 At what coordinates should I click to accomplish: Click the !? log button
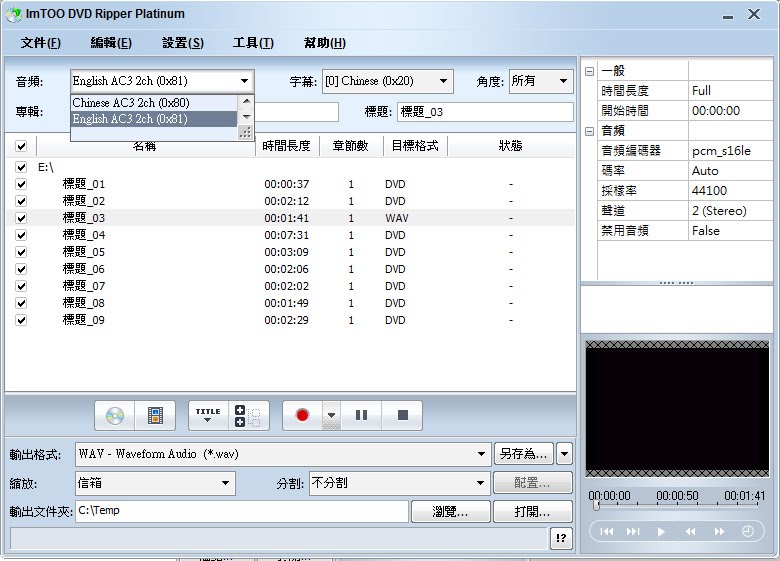click(x=561, y=538)
